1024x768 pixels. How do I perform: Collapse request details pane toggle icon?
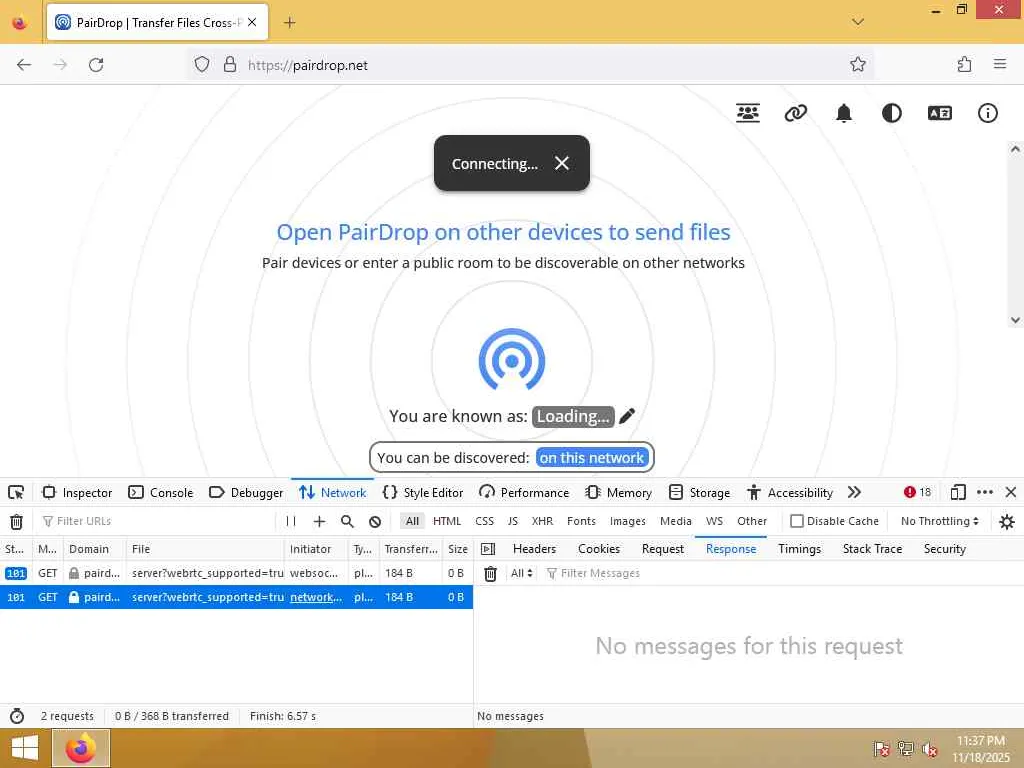pyautogui.click(x=488, y=549)
